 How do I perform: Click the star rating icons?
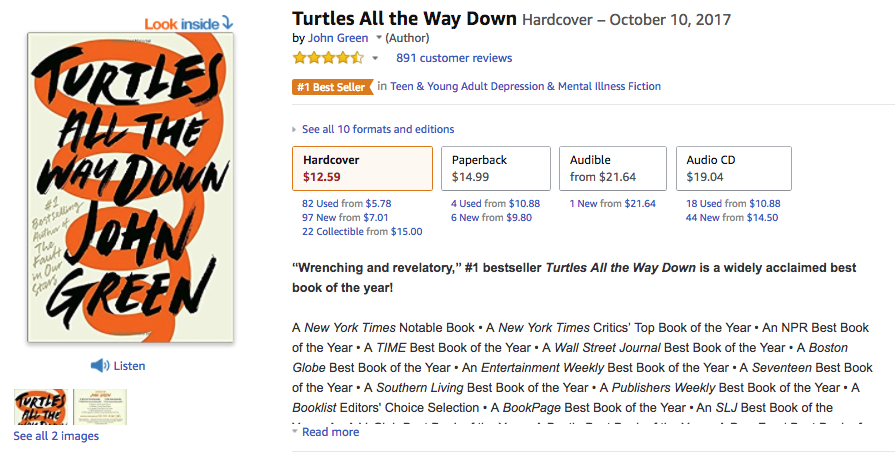click(328, 58)
